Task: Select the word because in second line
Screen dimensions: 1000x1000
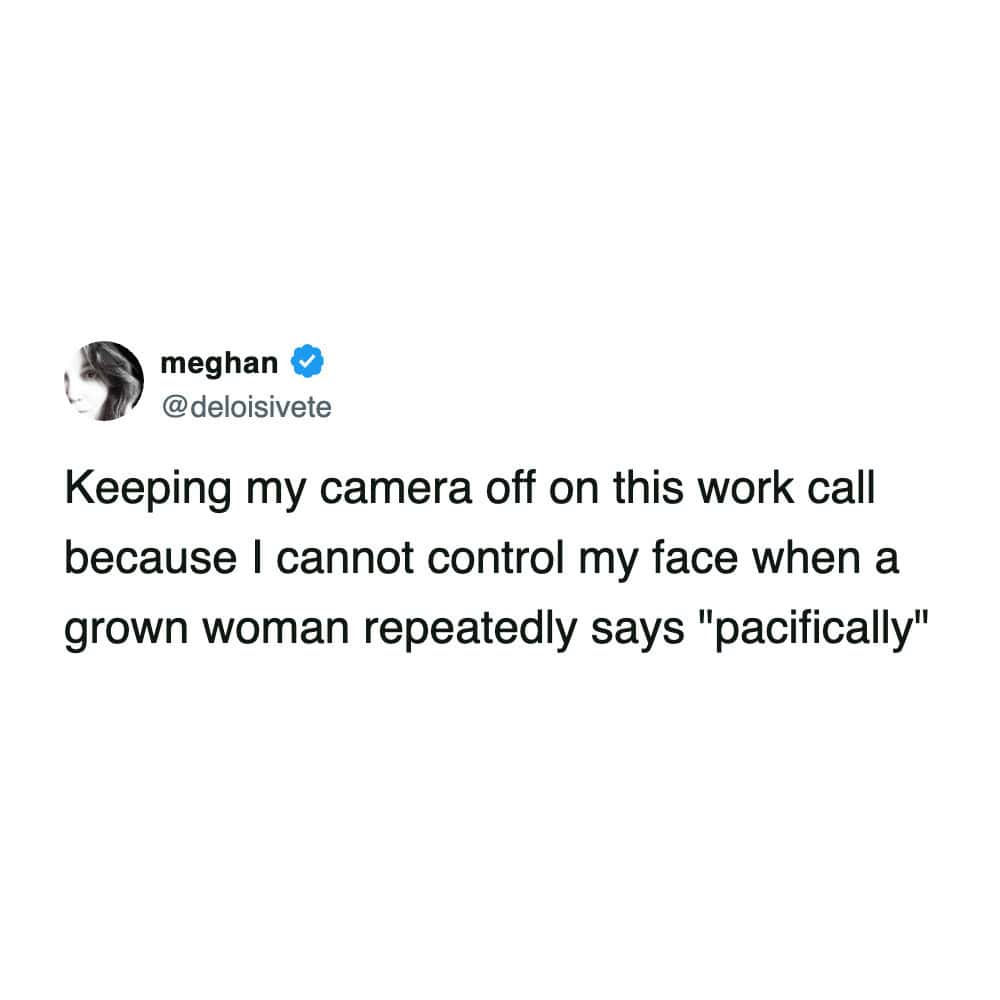Action: coord(151,559)
